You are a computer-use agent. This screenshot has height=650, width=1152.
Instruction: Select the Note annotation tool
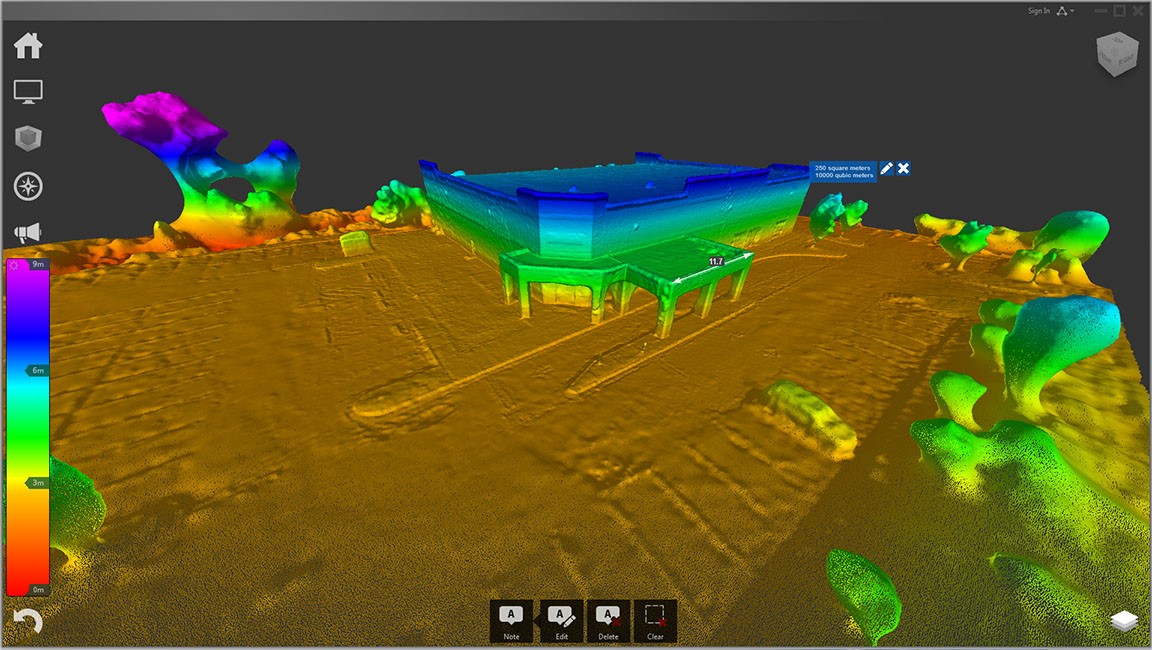[x=511, y=621]
